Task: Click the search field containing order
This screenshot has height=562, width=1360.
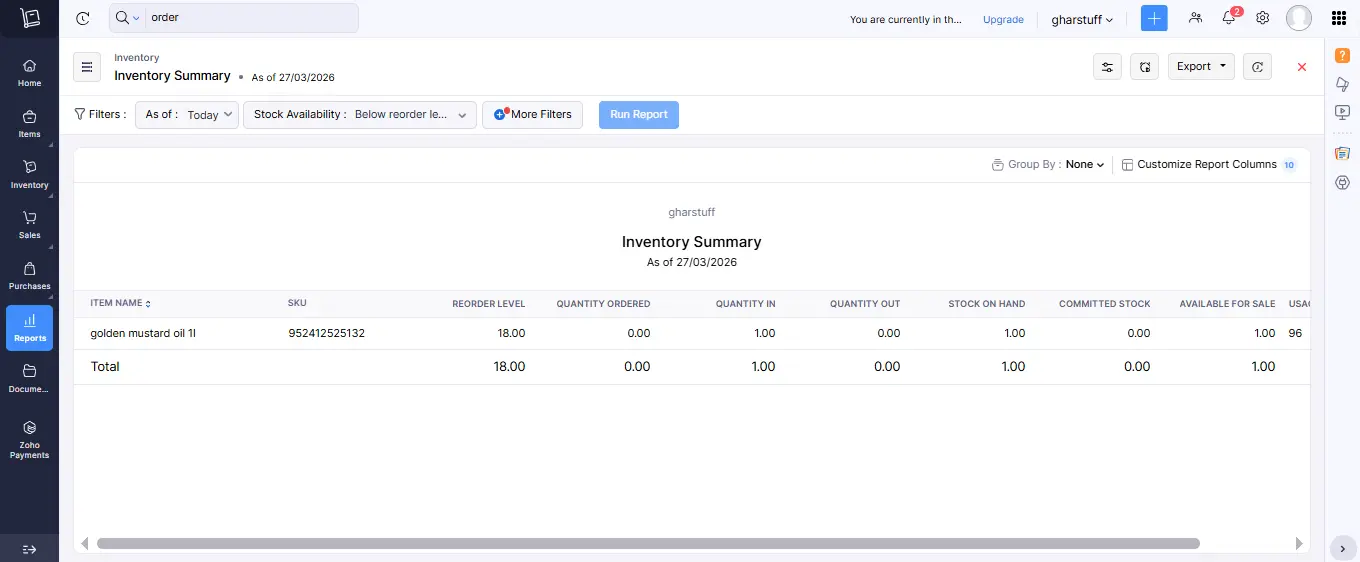Action: point(252,18)
